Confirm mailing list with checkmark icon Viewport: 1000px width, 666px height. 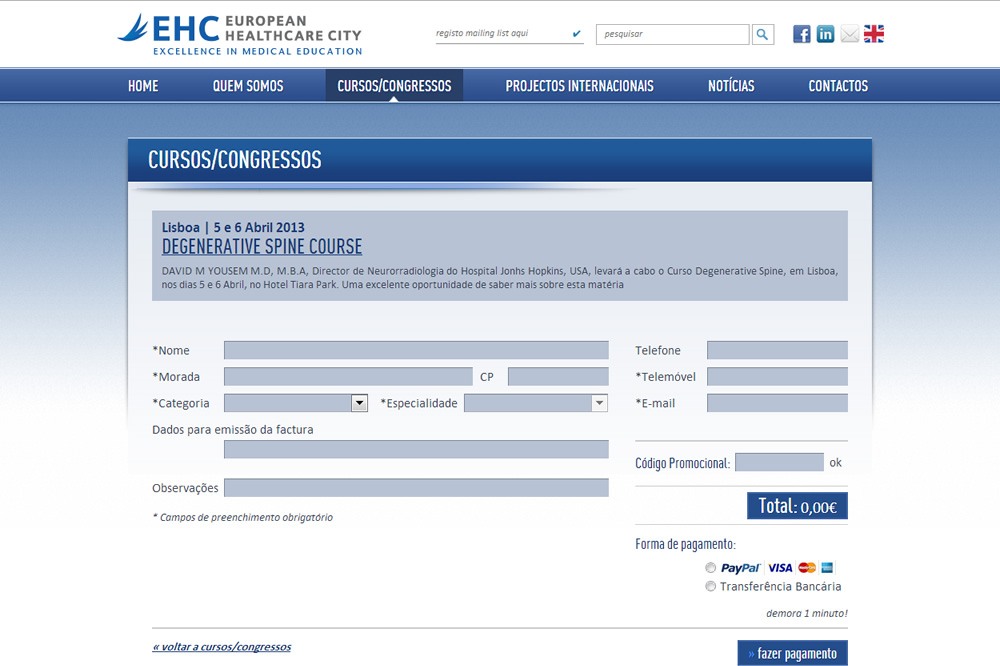point(577,34)
